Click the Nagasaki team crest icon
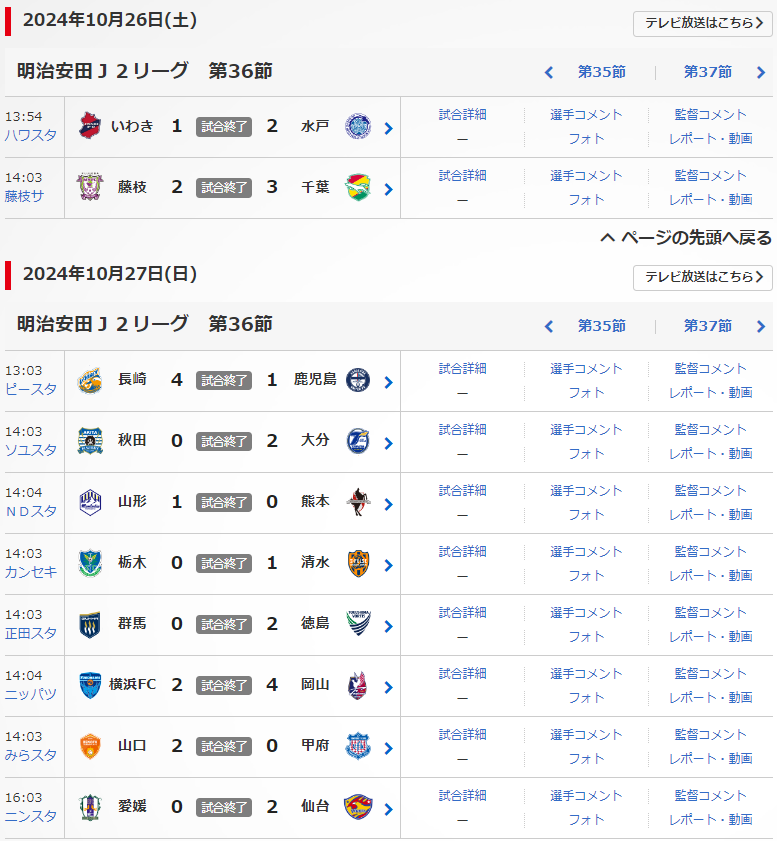Viewport: 777px width, 841px height. click(x=90, y=380)
